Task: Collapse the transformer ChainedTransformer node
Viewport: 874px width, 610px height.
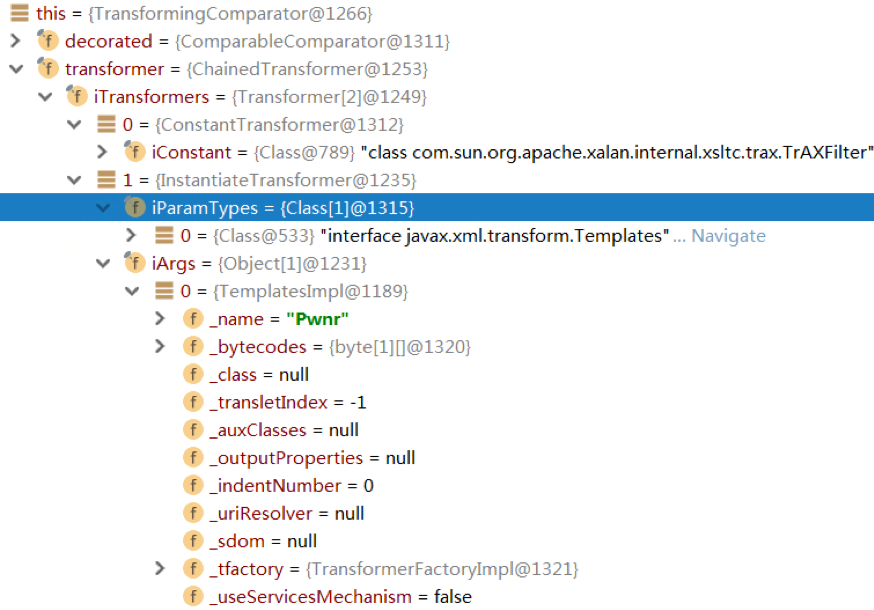Action: tap(17, 69)
